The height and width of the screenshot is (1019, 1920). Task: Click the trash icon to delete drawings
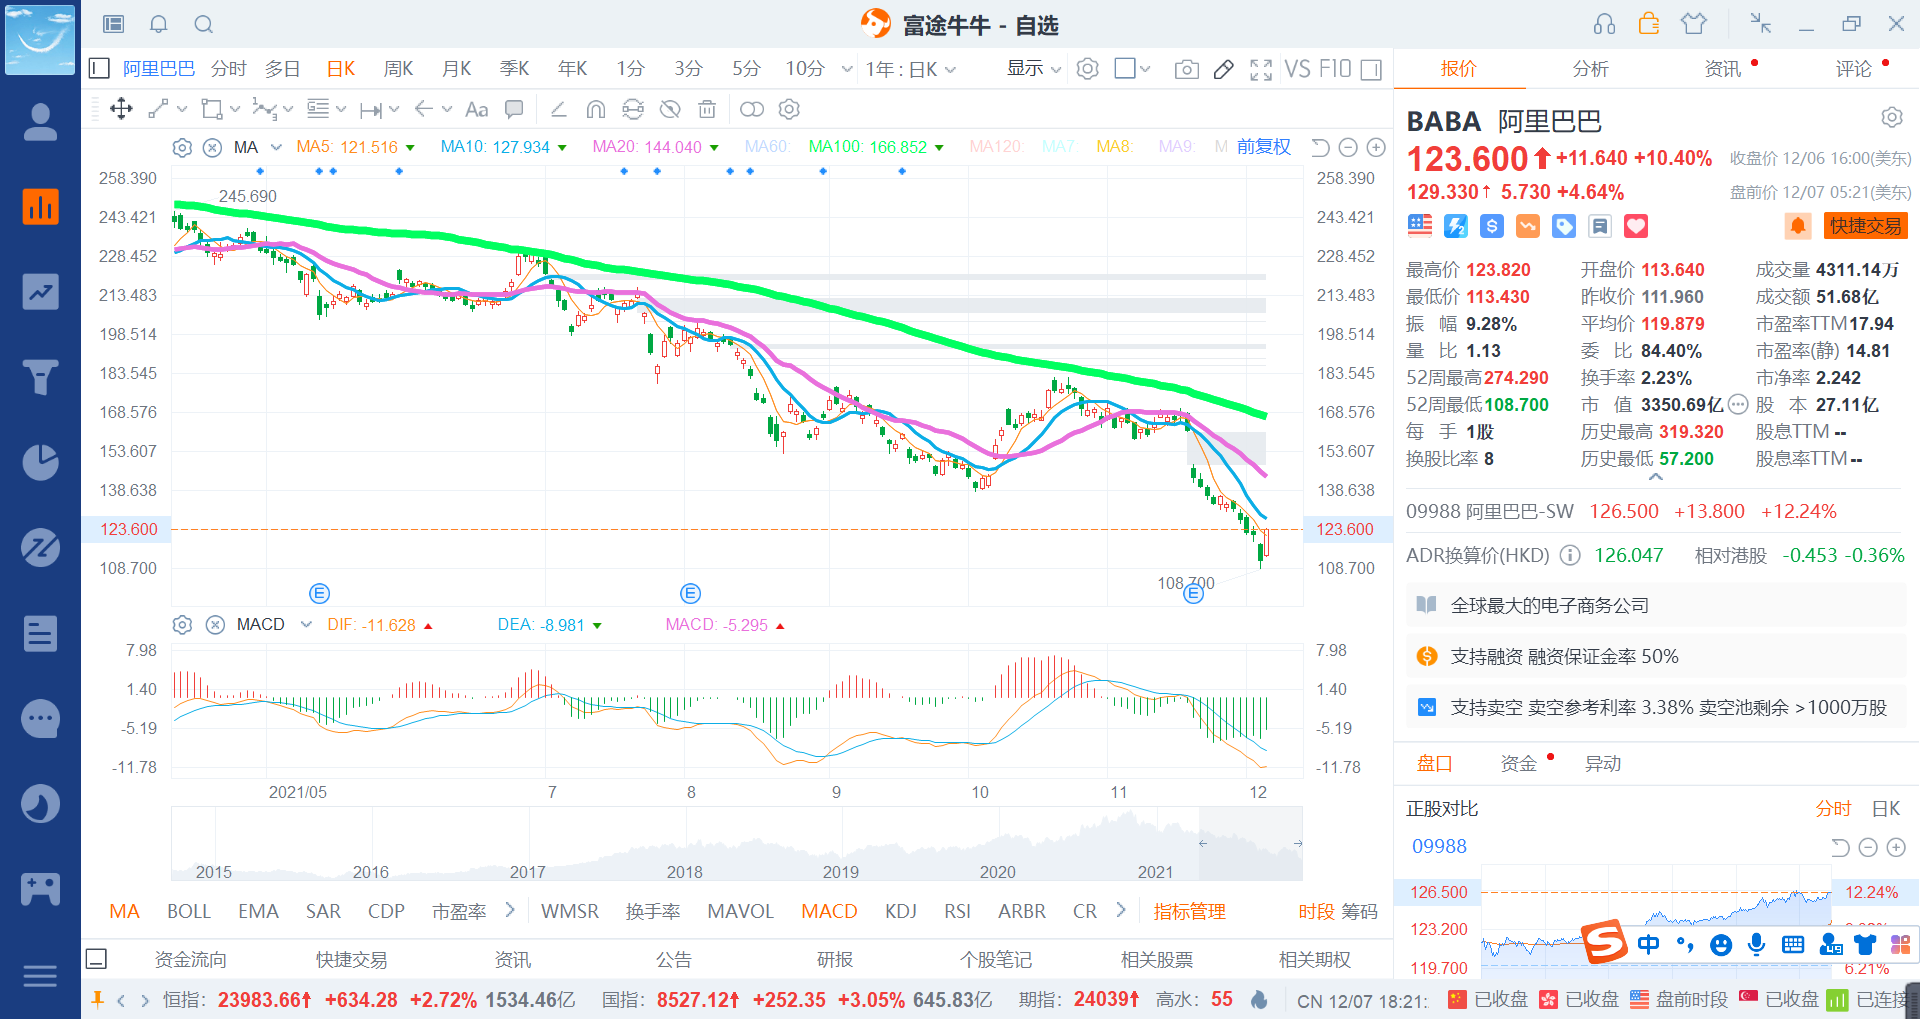pyautogui.click(x=707, y=109)
